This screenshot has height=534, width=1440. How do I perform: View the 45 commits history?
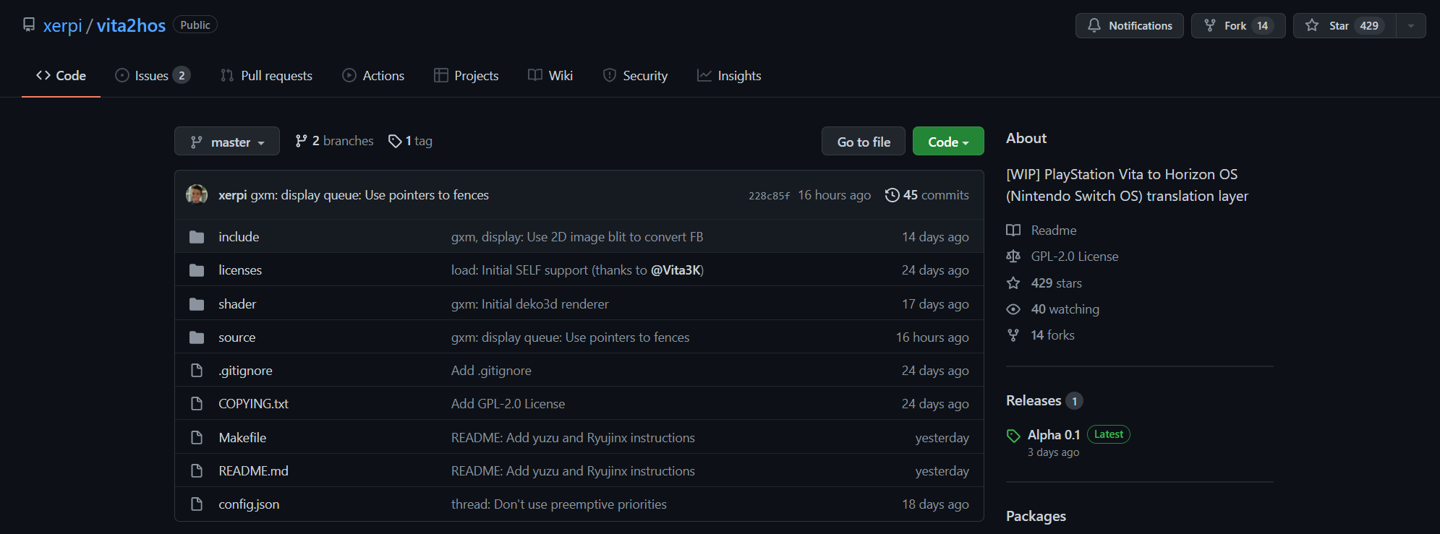pyautogui.click(x=927, y=195)
